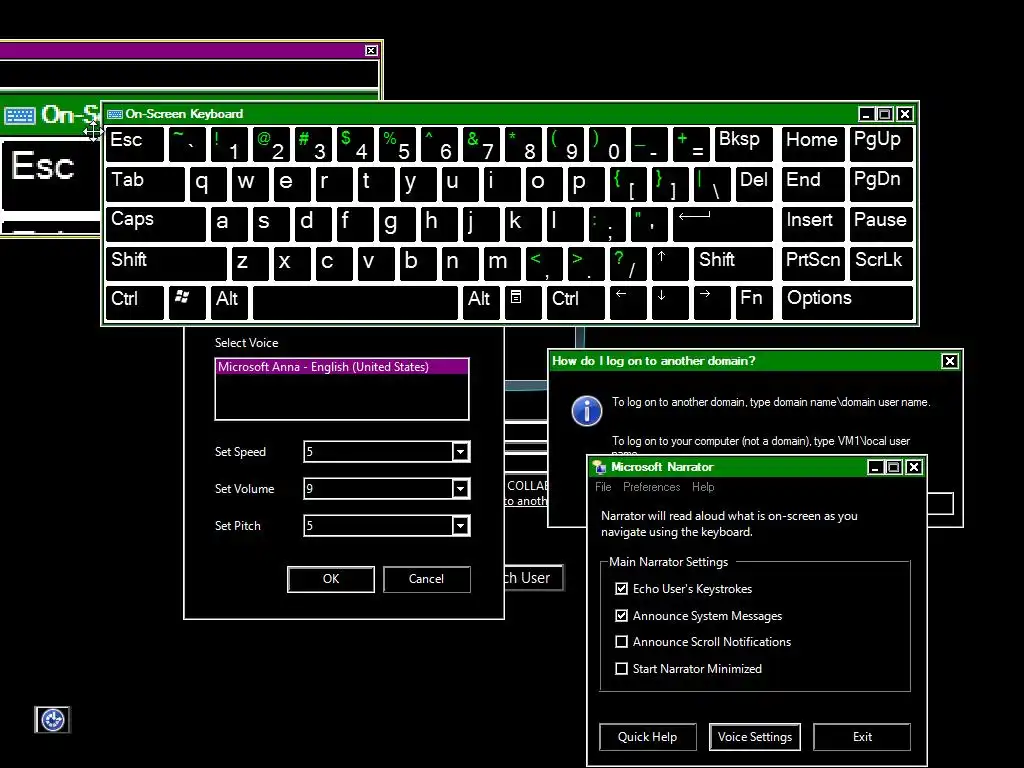Uncheck Announce System Messages checkbox
1024x768 pixels.
click(621, 616)
